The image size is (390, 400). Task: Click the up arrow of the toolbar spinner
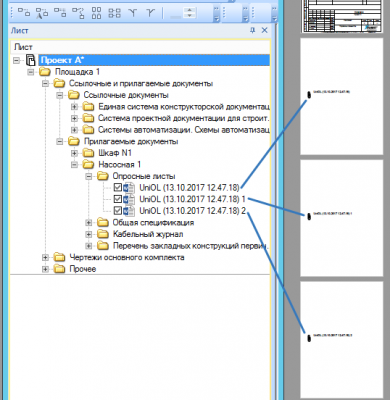tap(190, 10)
